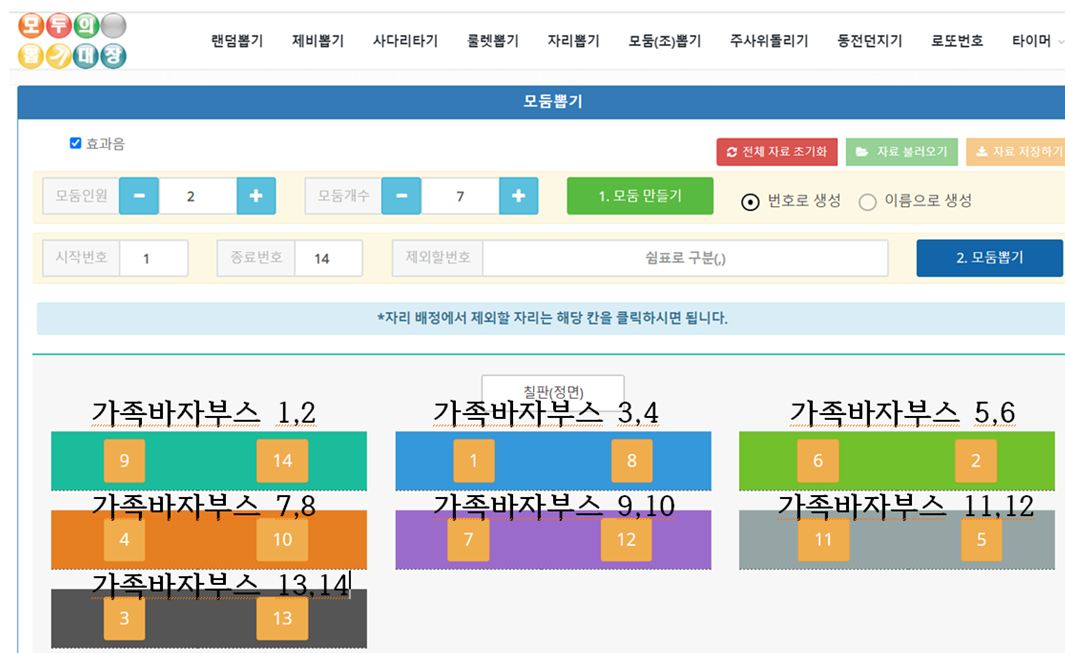This screenshot has width=1065, height=653.
Task: Toggle the 효과음 checkbox
Action: (75, 143)
